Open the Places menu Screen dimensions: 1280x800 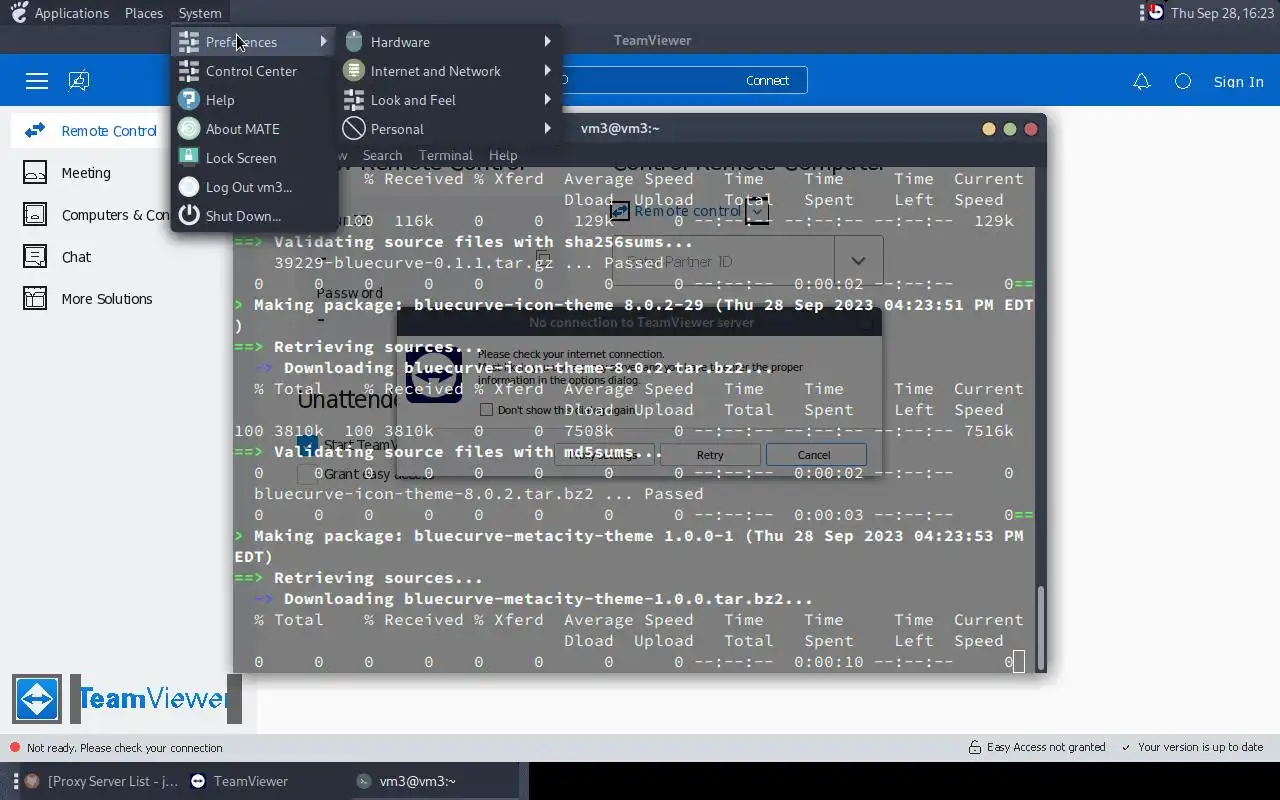(144, 13)
